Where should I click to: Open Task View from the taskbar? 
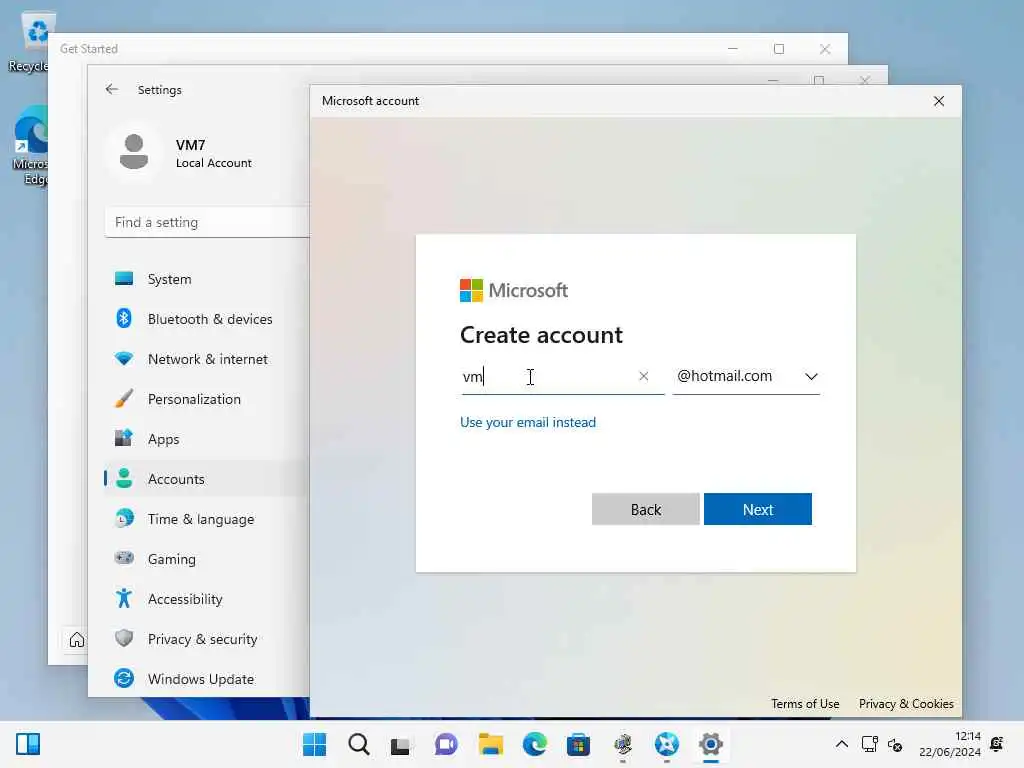click(400, 745)
